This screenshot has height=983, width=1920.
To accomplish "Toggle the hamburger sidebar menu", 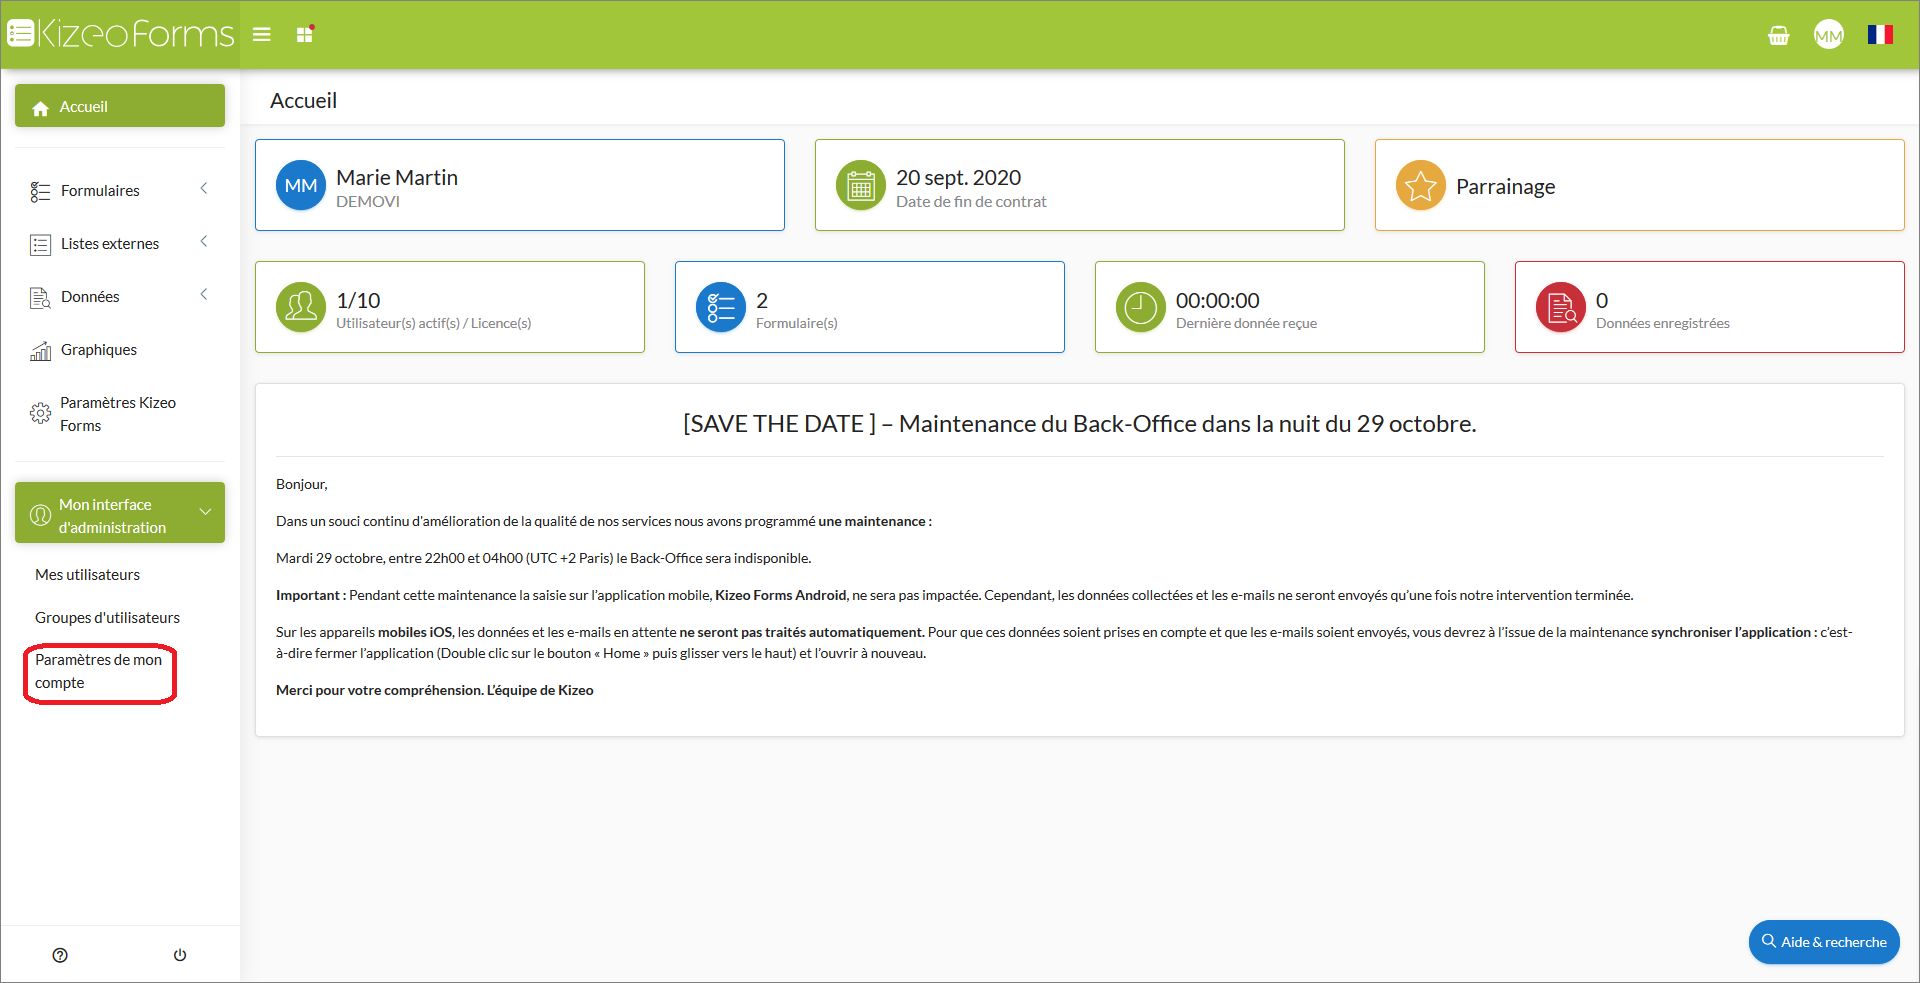I will [x=262, y=35].
